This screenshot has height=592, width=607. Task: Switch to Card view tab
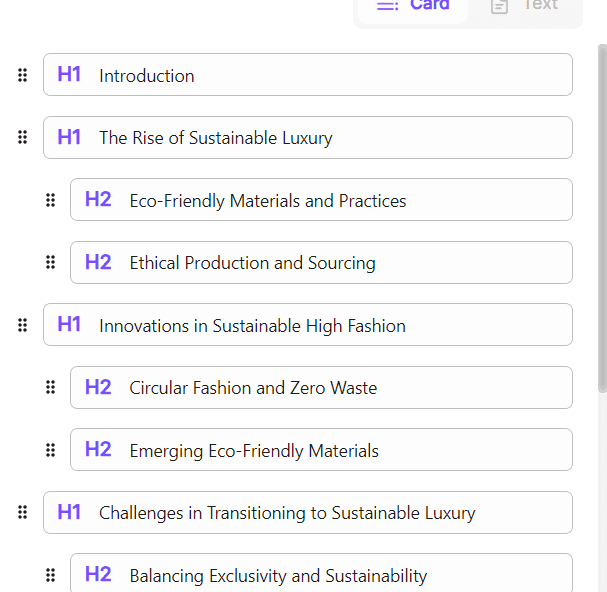pos(413,6)
